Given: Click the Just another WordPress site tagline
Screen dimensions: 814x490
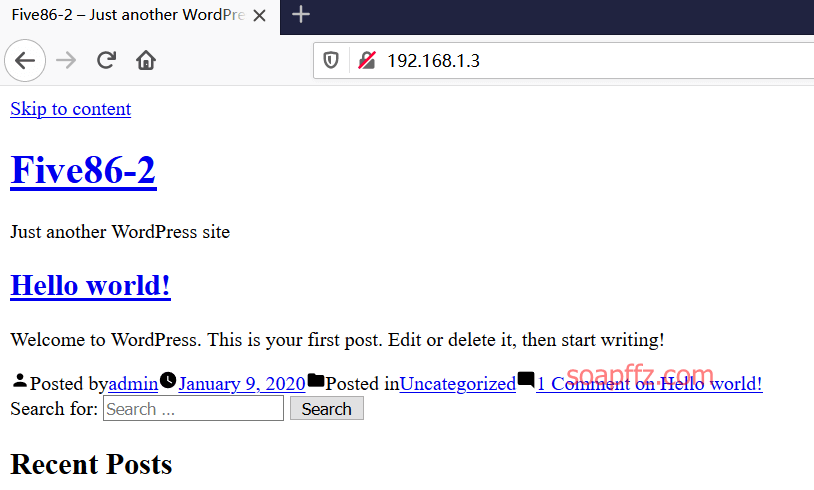Looking at the screenshot, I should (x=120, y=232).
